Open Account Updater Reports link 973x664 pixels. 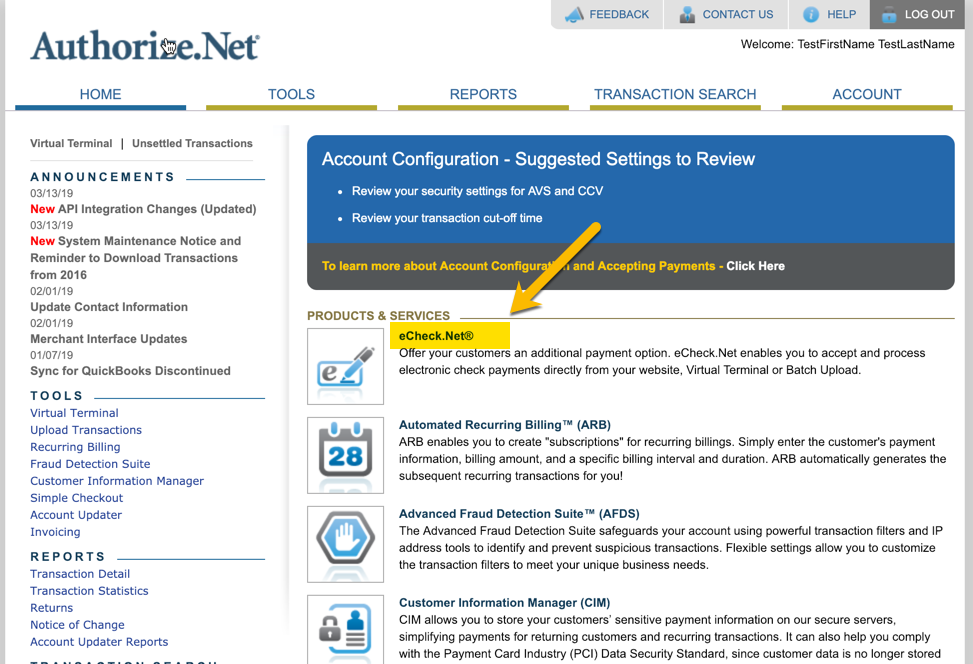click(x=99, y=642)
